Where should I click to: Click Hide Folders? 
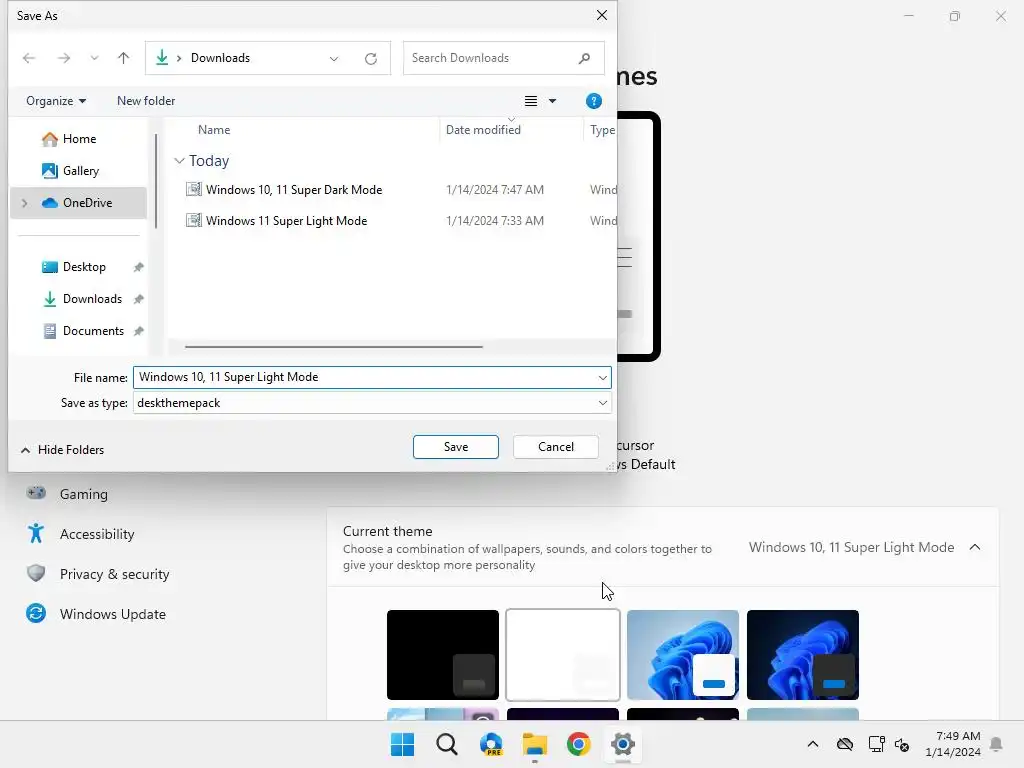tap(62, 449)
